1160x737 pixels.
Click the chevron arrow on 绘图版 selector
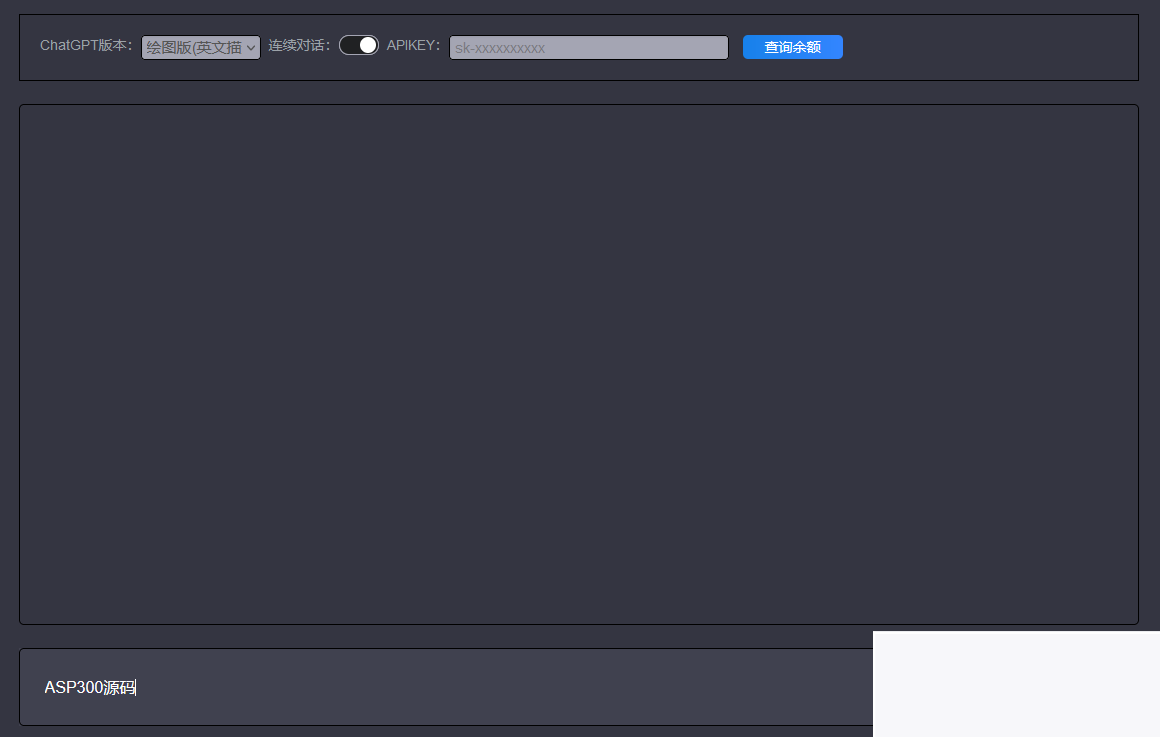(251, 47)
